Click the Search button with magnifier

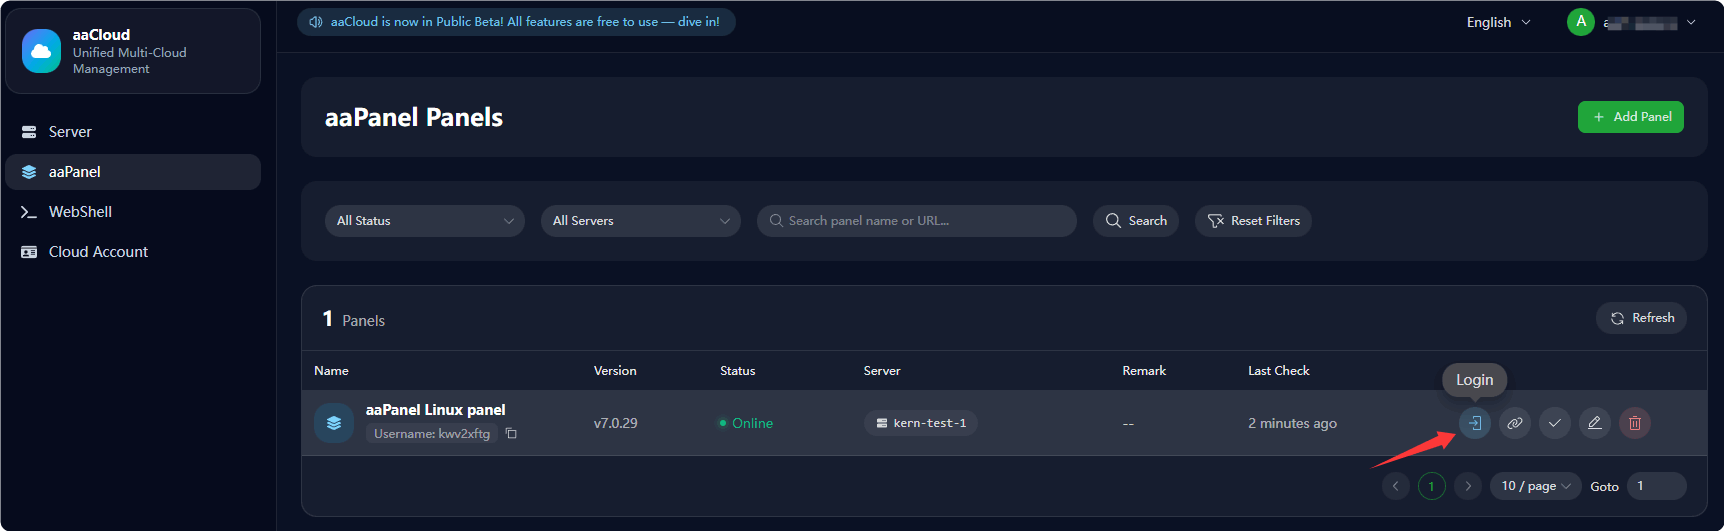[1136, 221]
